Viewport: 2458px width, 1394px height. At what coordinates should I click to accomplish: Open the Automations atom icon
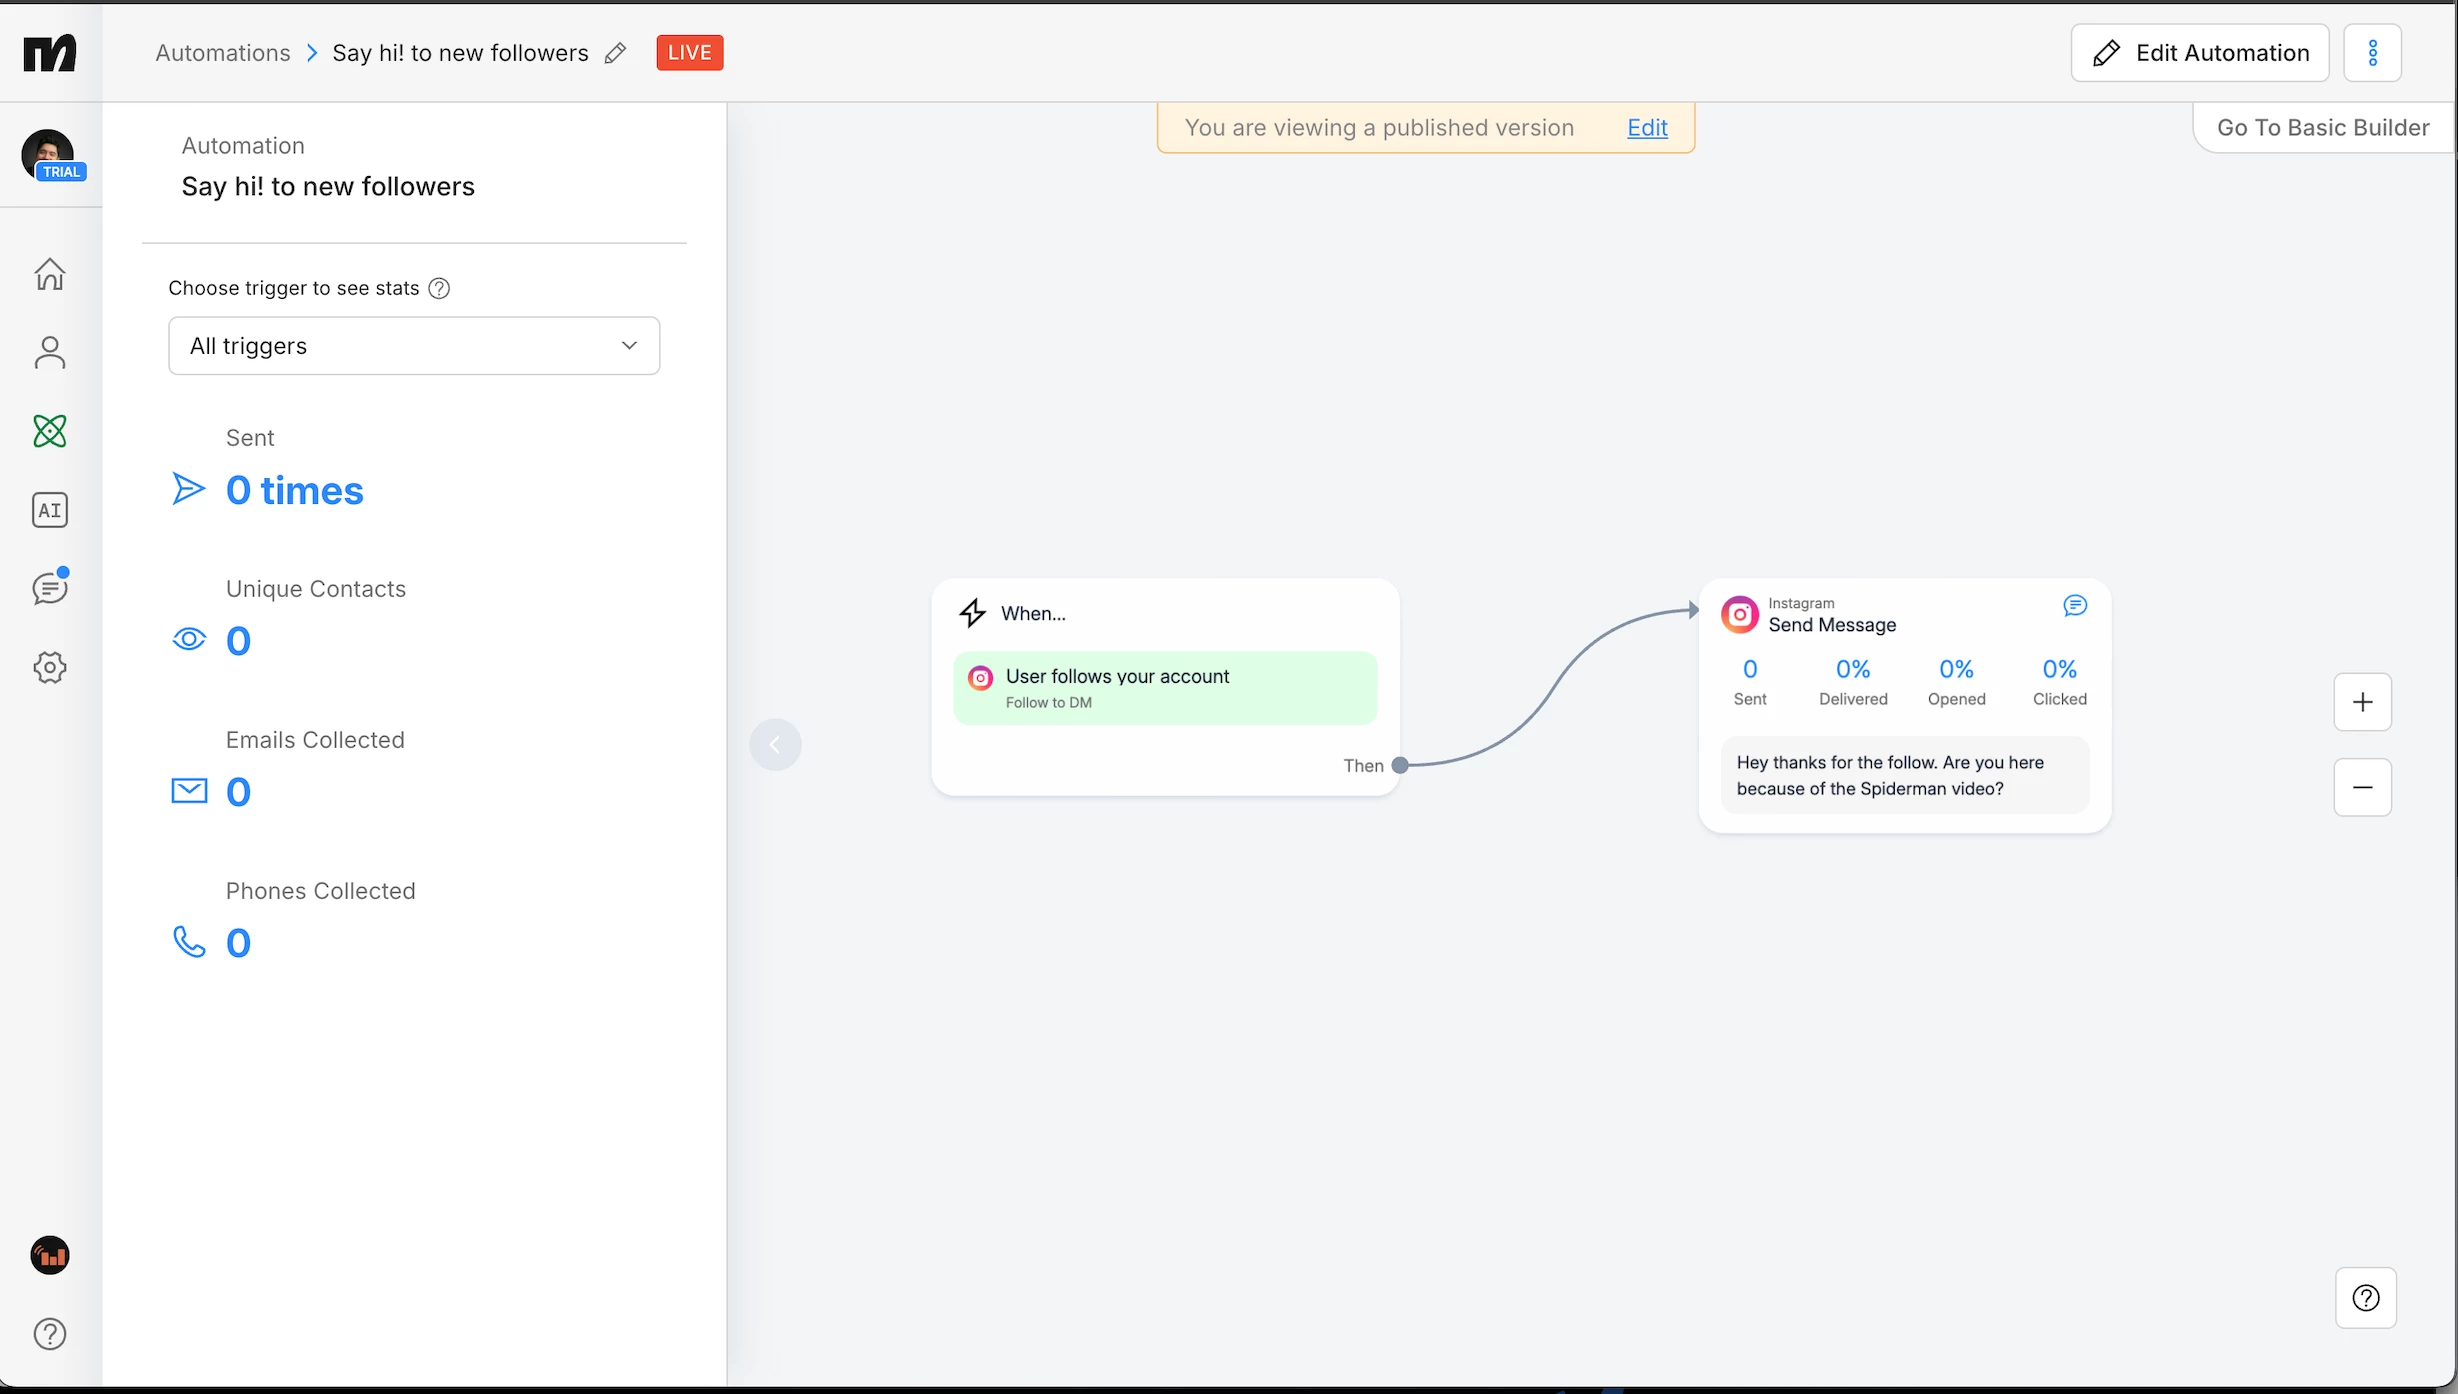pos(50,431)
